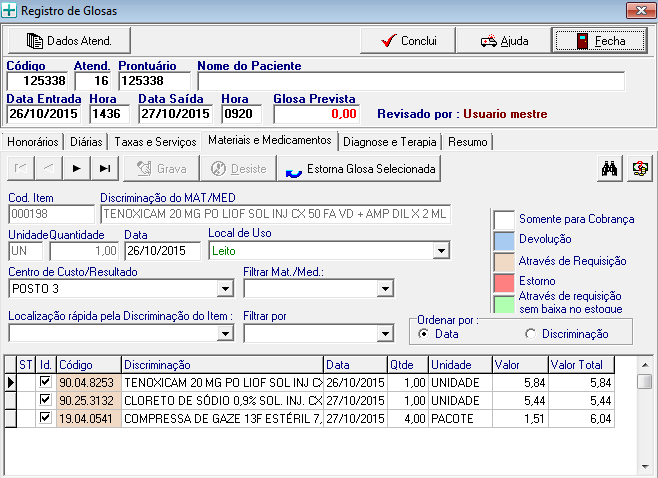Screen dimensions: 658x478
Task: Click table scrollbar down arrow
Action: point(645,467)
